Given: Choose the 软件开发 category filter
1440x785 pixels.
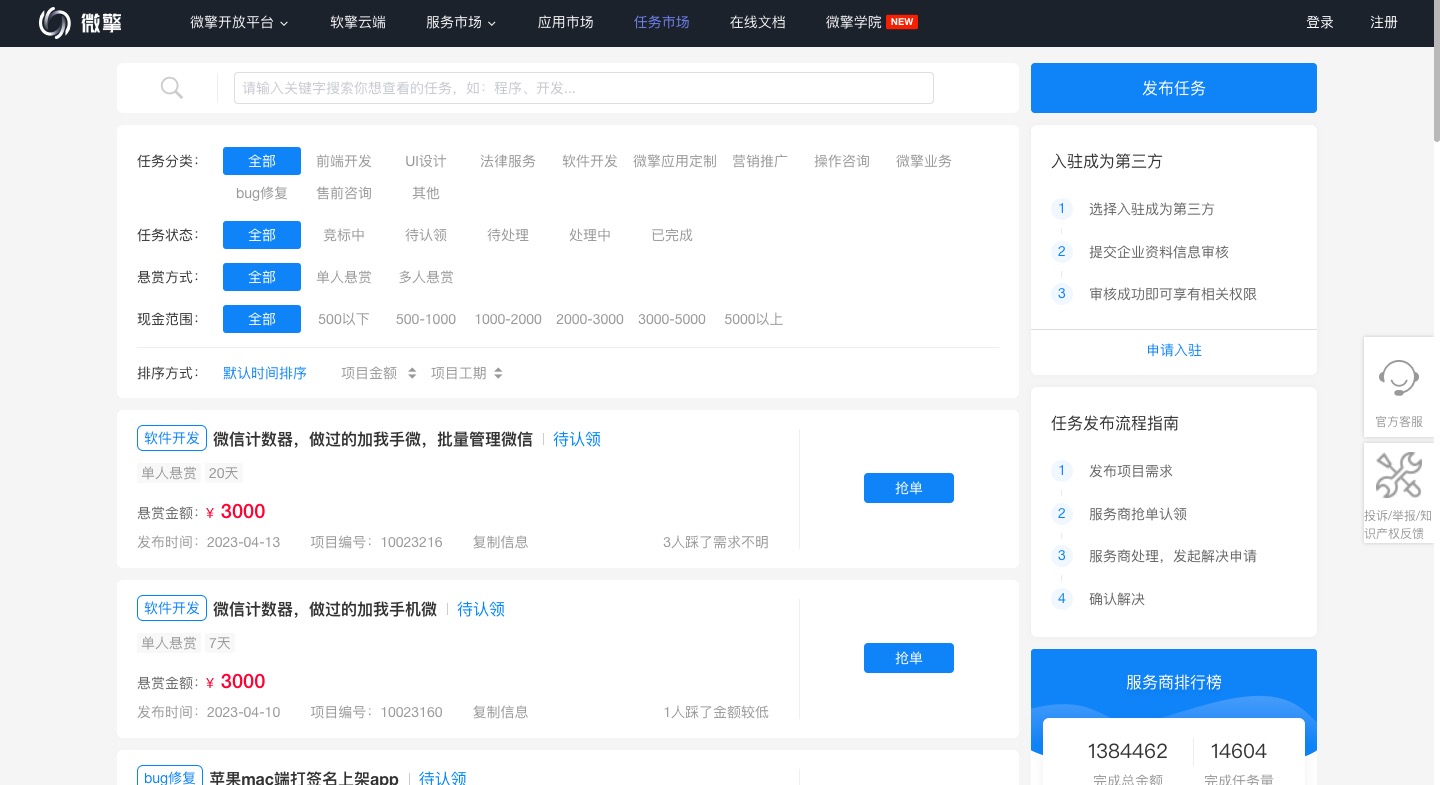Looking at the screenshot, I should coord(590,161).
